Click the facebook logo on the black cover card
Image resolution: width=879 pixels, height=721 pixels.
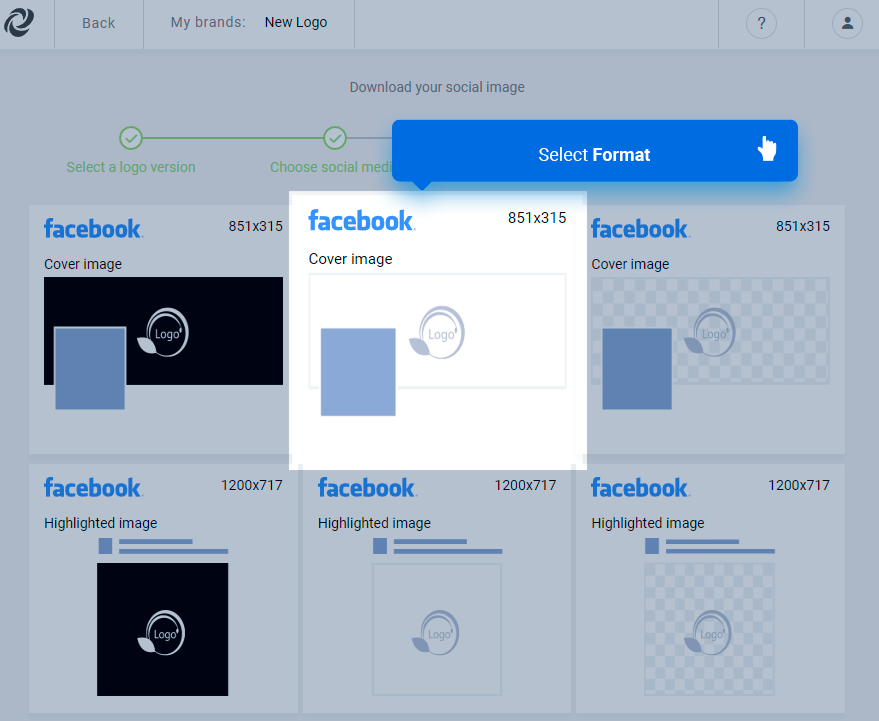pos(94,229)
